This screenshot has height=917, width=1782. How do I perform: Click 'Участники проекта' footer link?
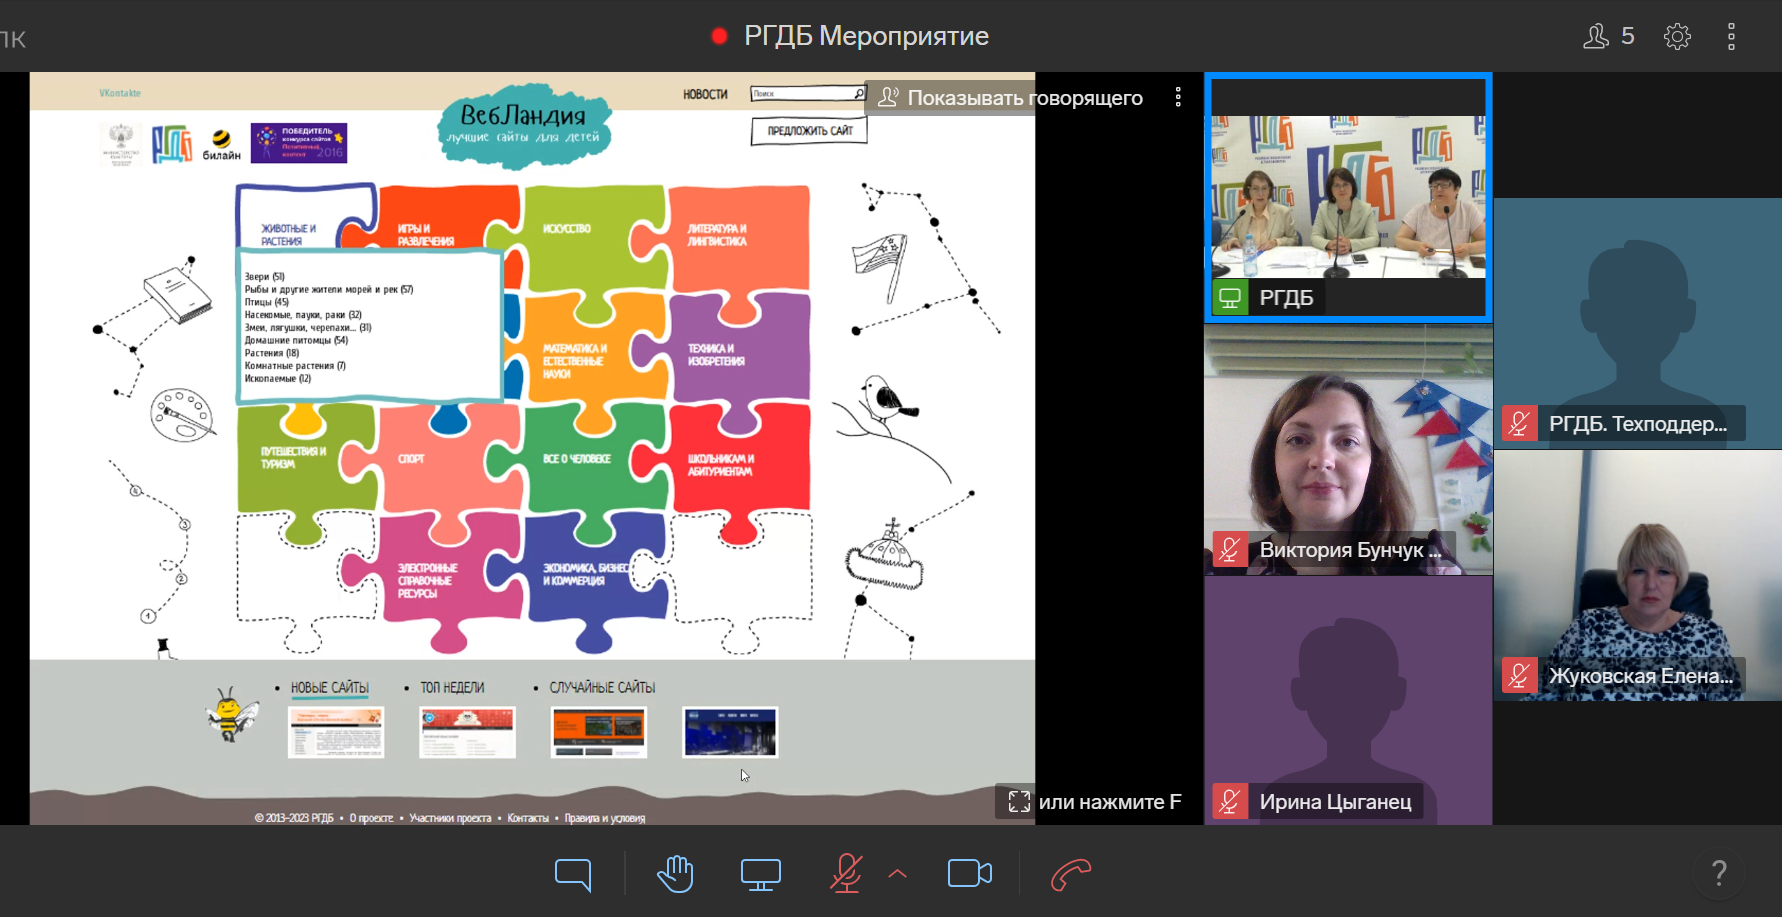coord(450,818)
